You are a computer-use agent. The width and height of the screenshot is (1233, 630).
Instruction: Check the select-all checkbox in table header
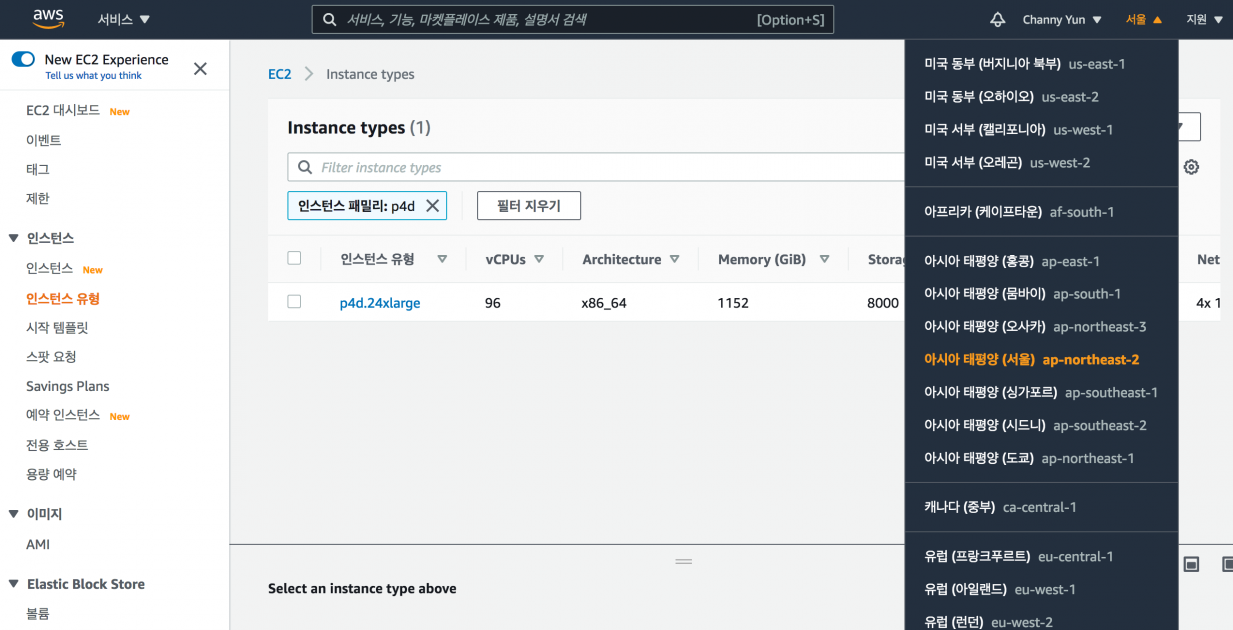(294, 258)
